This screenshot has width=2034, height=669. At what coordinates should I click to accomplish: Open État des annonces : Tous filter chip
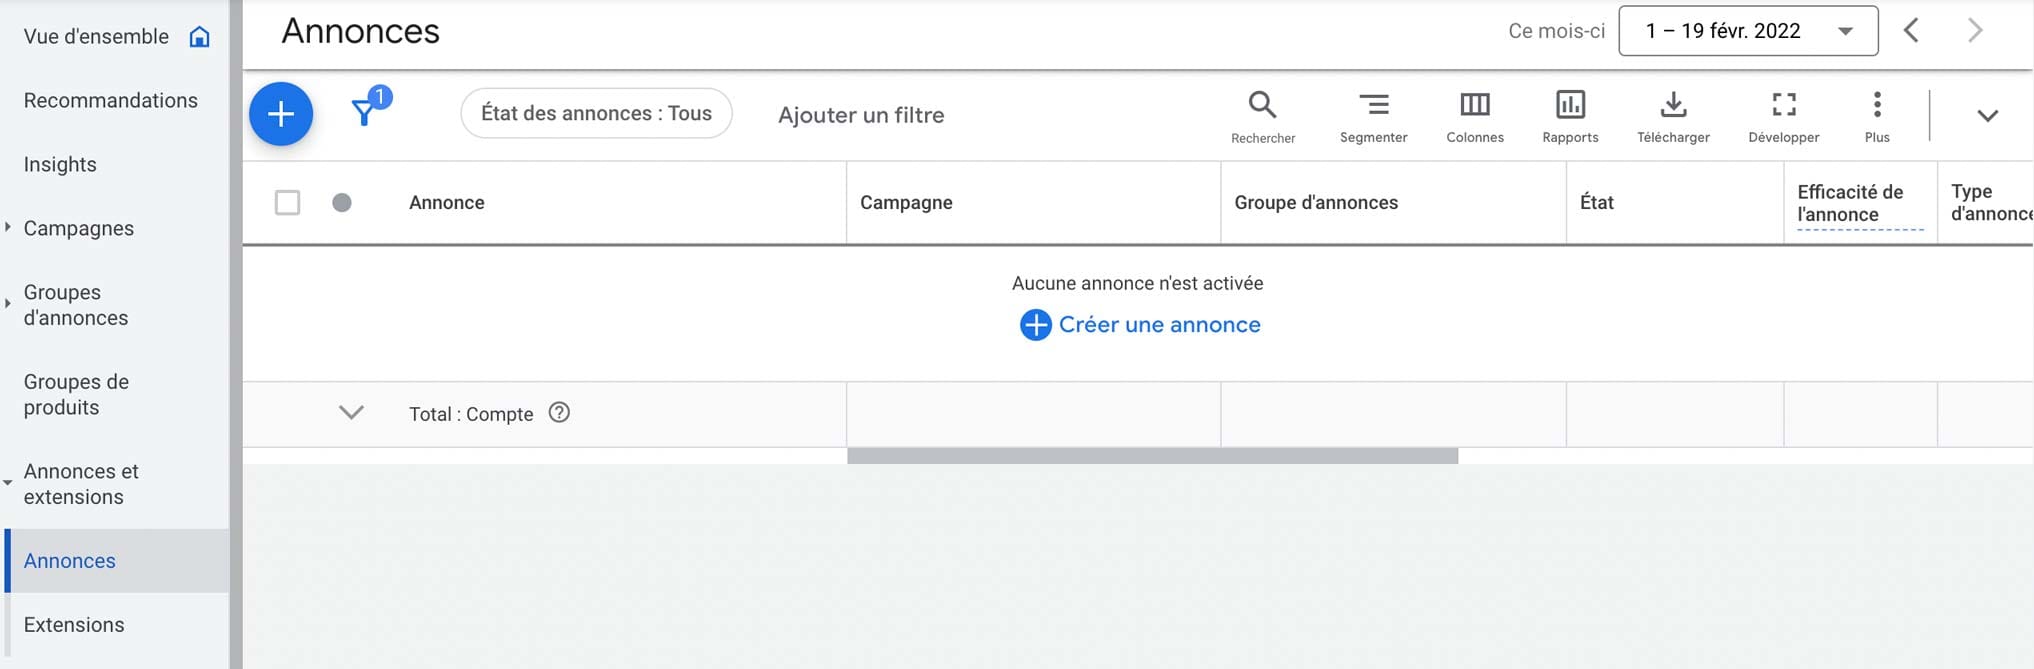coord(596,113)
